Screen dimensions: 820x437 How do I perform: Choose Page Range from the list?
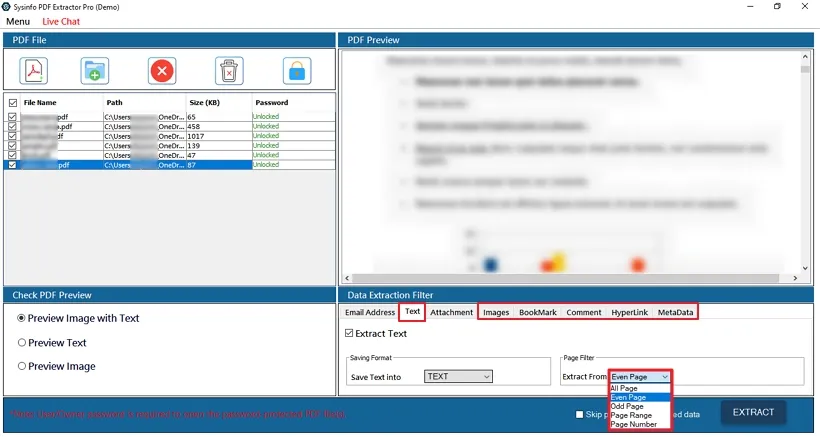[x=640, y=415]
